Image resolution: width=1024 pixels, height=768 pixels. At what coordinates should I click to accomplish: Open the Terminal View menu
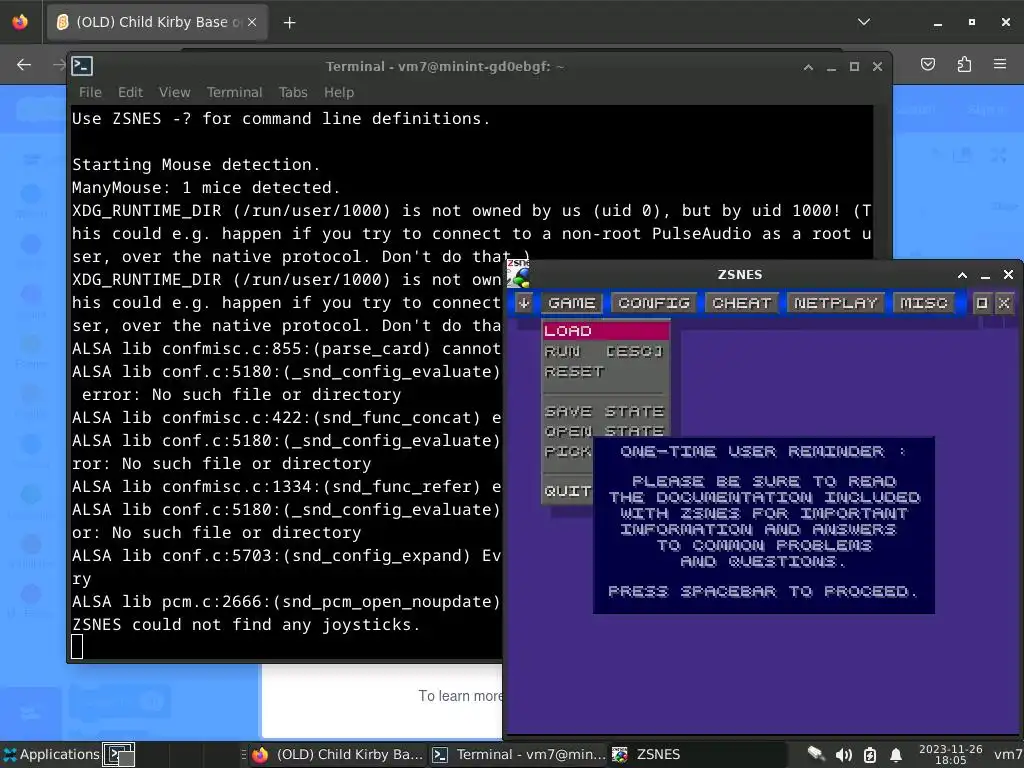tap(174, 92)
